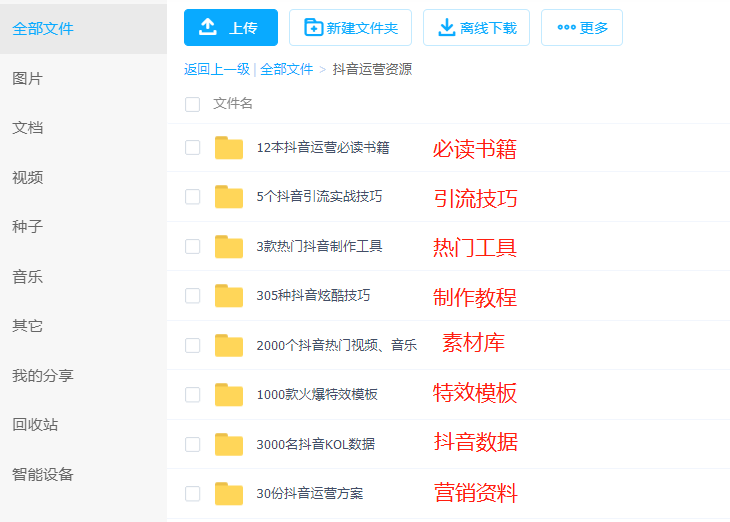Click the download arrow icon in 离线下载
The width and height of the screenshot is (730, 522).
coord(446,27)
